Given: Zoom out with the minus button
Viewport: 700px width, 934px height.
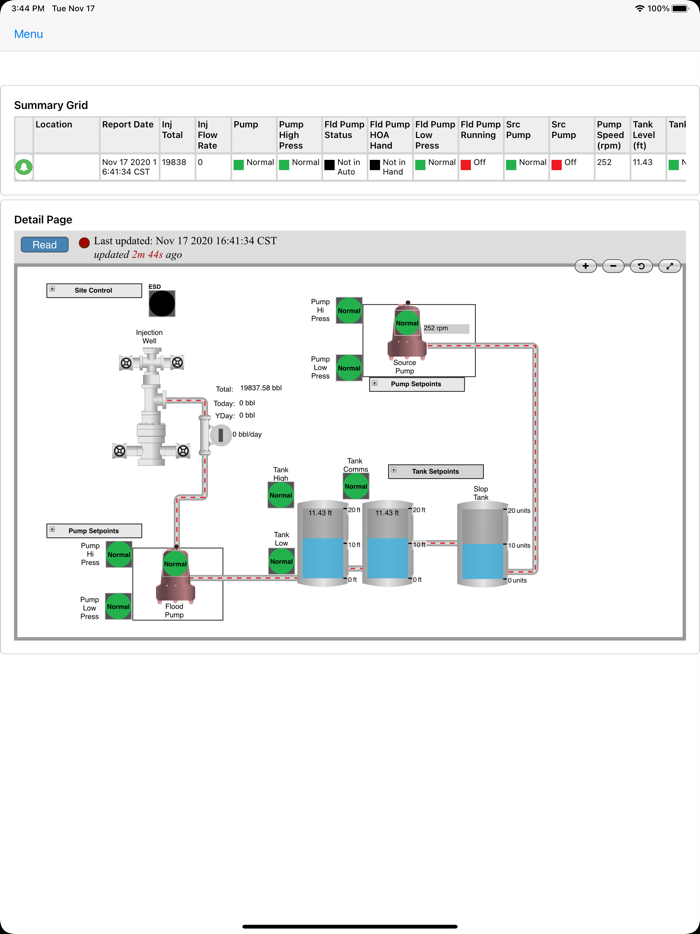Looking at the screenshot, I should pos(614,266).
